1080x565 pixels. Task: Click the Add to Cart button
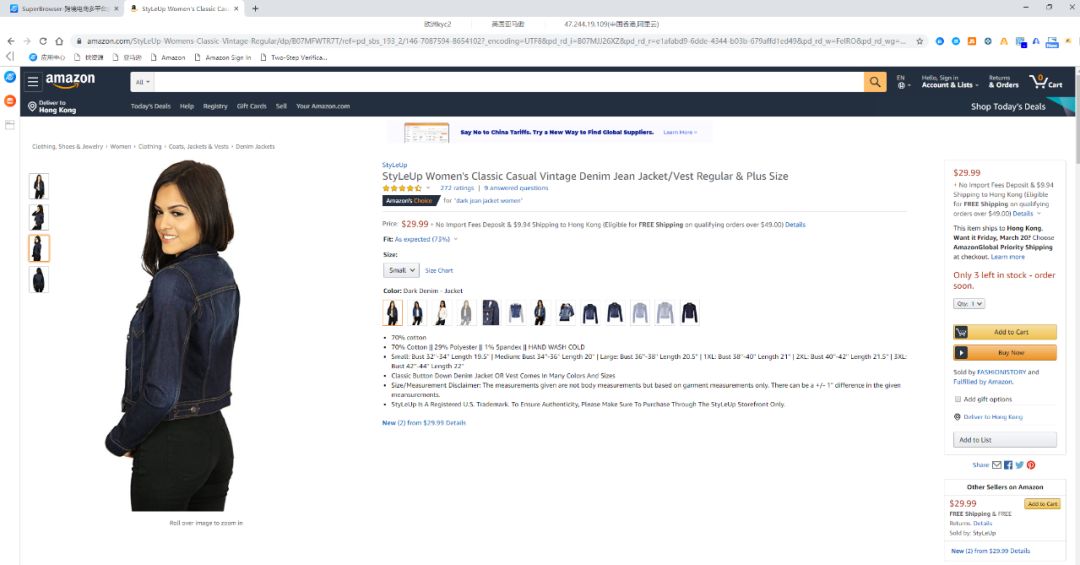[x=1005, y=332]
